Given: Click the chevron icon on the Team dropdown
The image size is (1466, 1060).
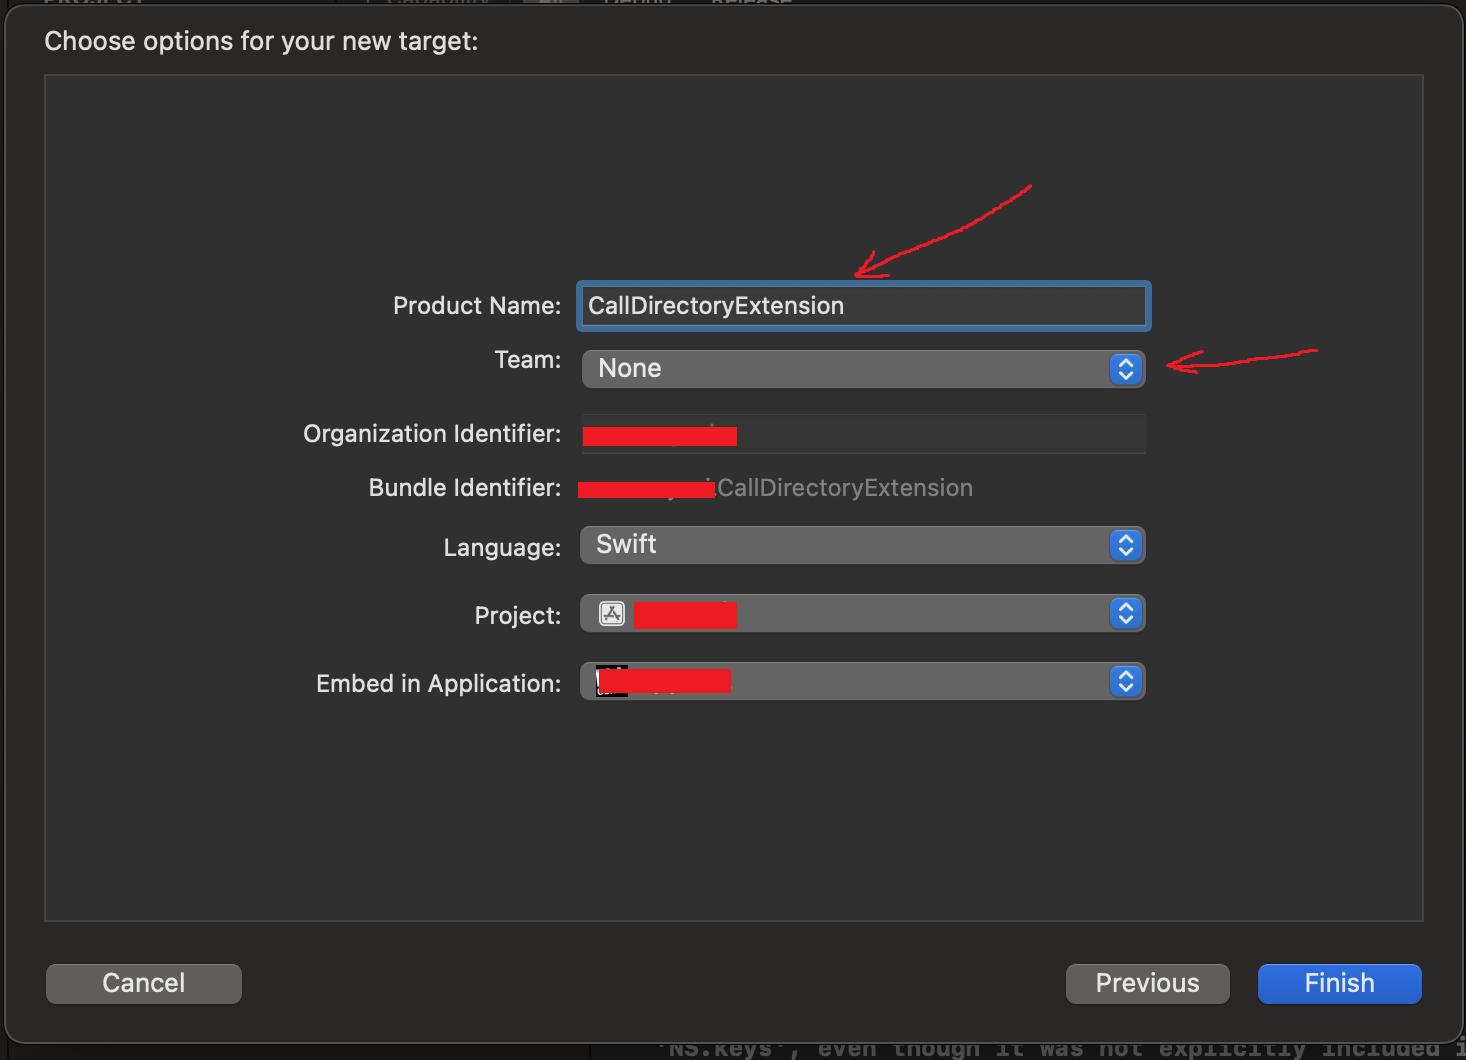Looking at the screenshot, I should [x=1125, y=368].
